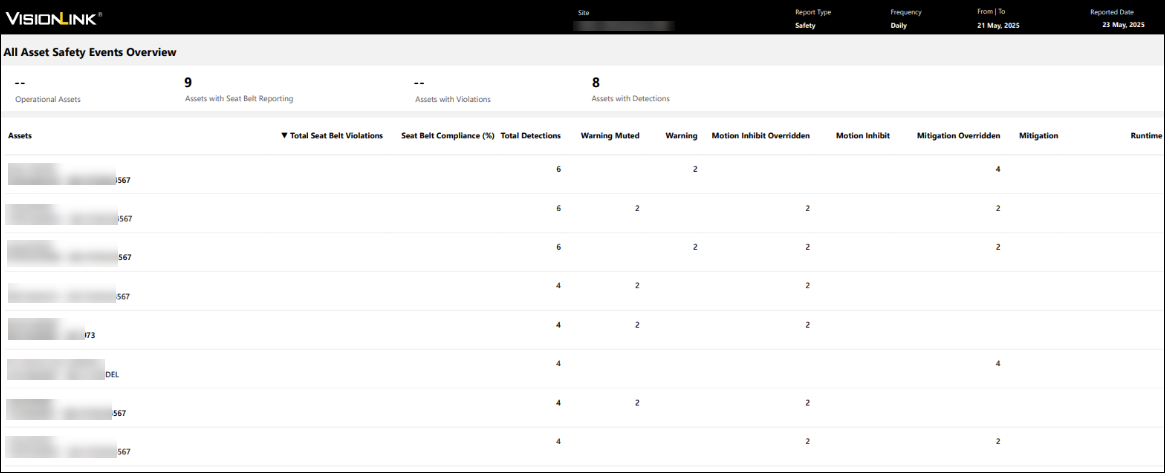Sort by Seat Belt Compliance (%) column
The image size is (1165, 473).
(447, 135)
